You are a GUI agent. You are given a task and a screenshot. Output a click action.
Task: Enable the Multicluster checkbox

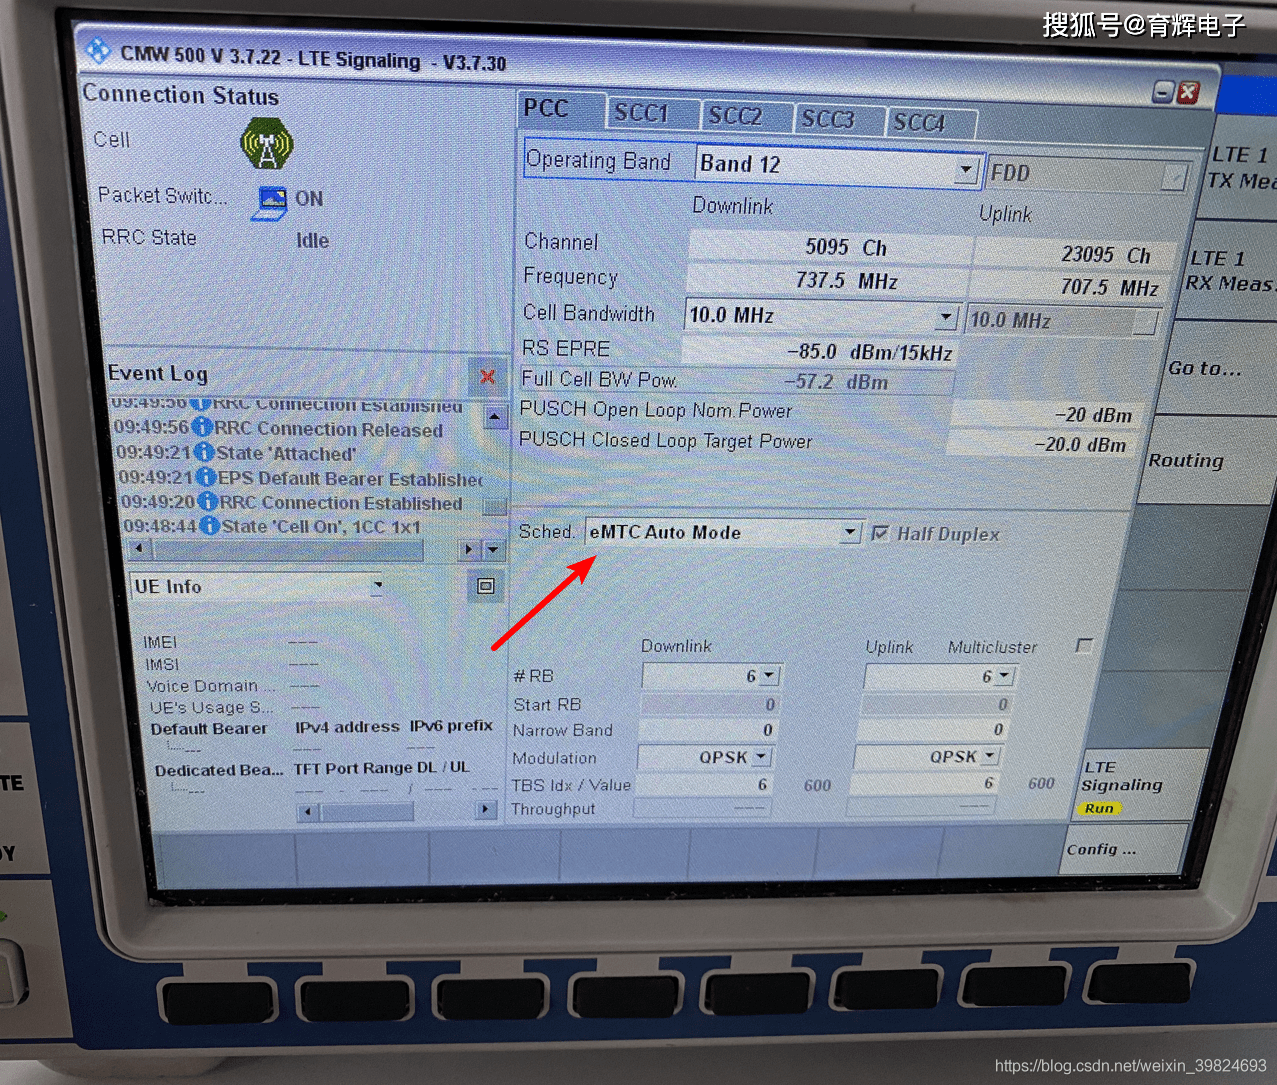click(x=1084, y=646)
